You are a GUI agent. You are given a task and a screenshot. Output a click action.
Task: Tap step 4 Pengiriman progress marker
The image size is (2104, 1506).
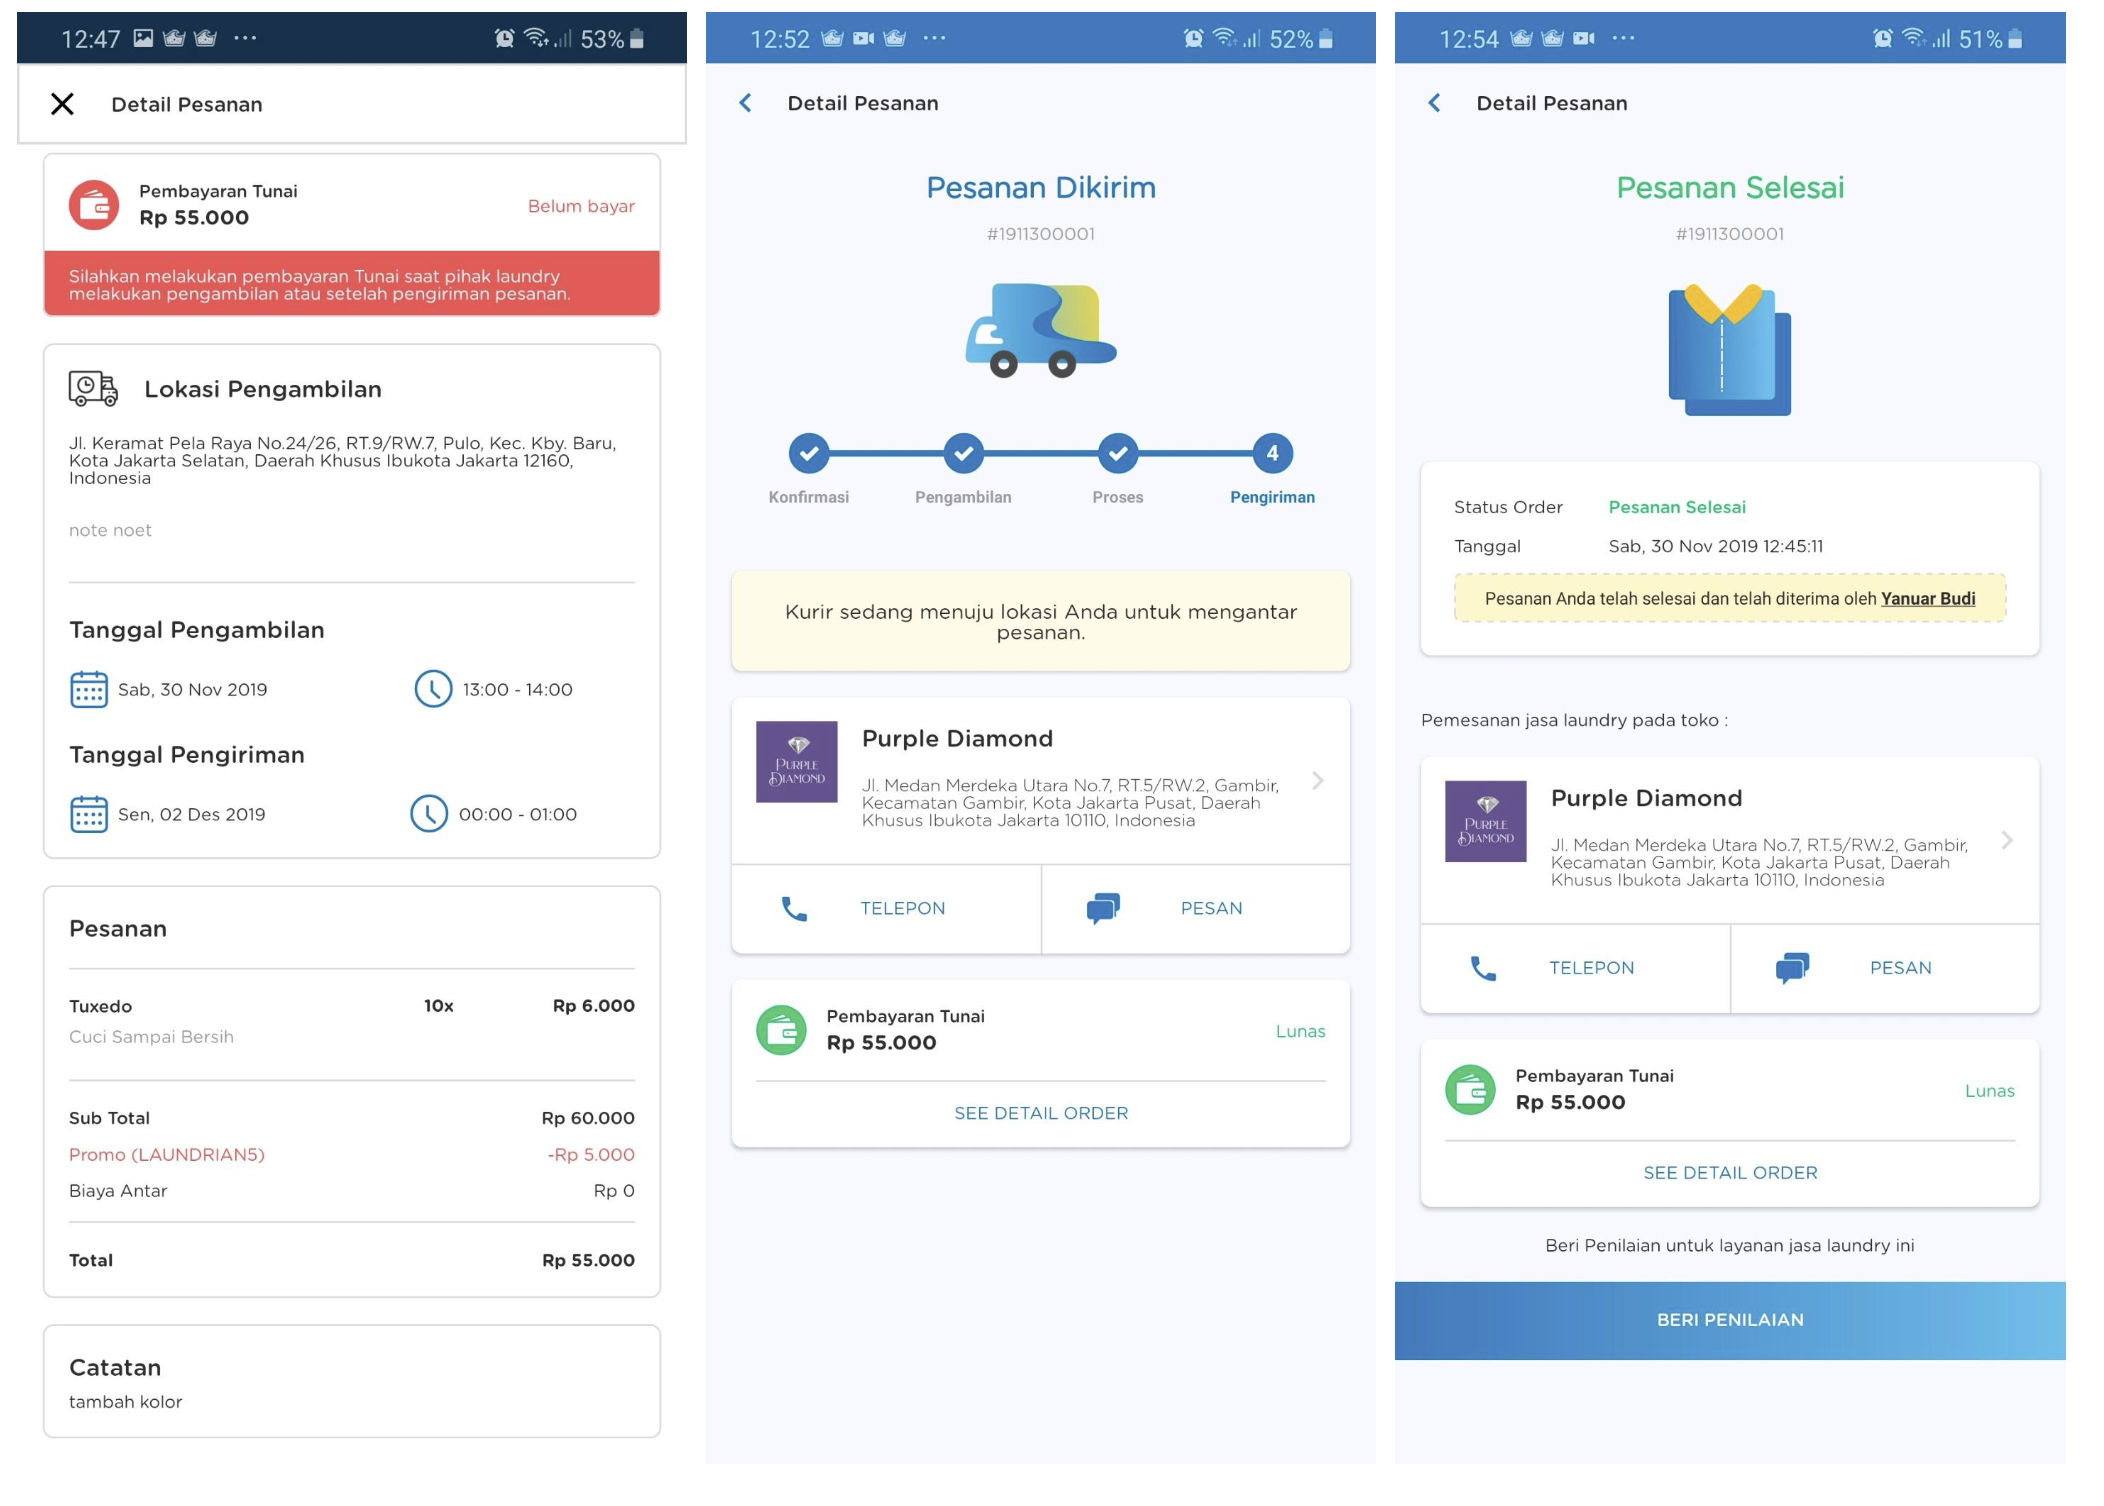coord(1272,453)
